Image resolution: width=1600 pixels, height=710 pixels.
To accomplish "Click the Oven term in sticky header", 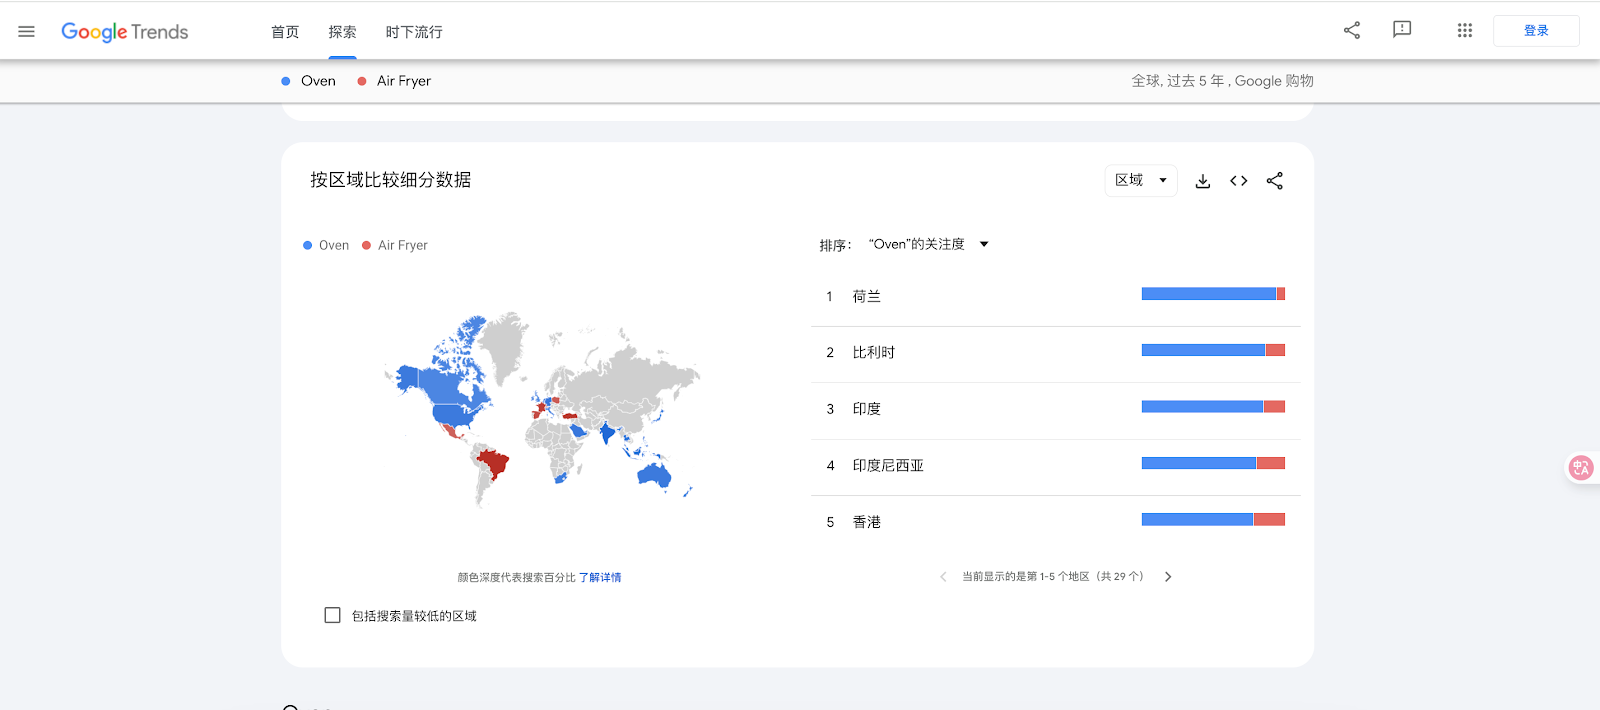I will pyautogui.click(x=318, y=81).
